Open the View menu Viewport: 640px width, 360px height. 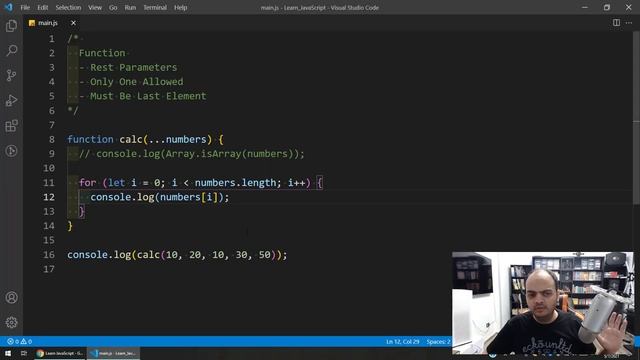pos(95,7)
